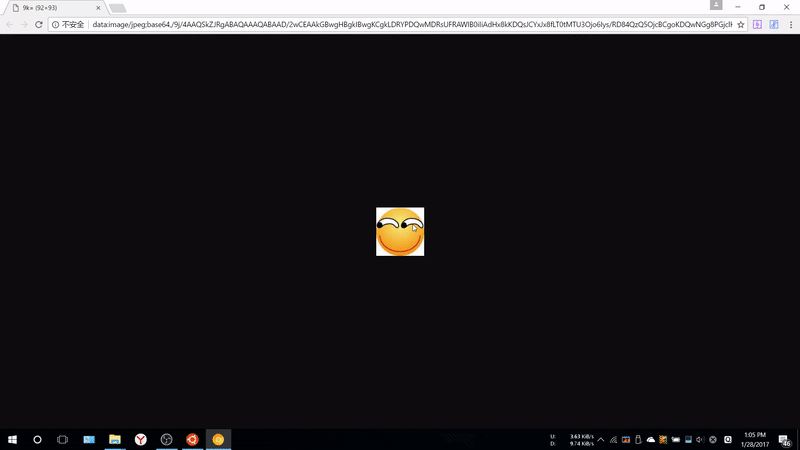Open Chrome three-dot menu
800x450 pixels.
(x=791, y=24)
